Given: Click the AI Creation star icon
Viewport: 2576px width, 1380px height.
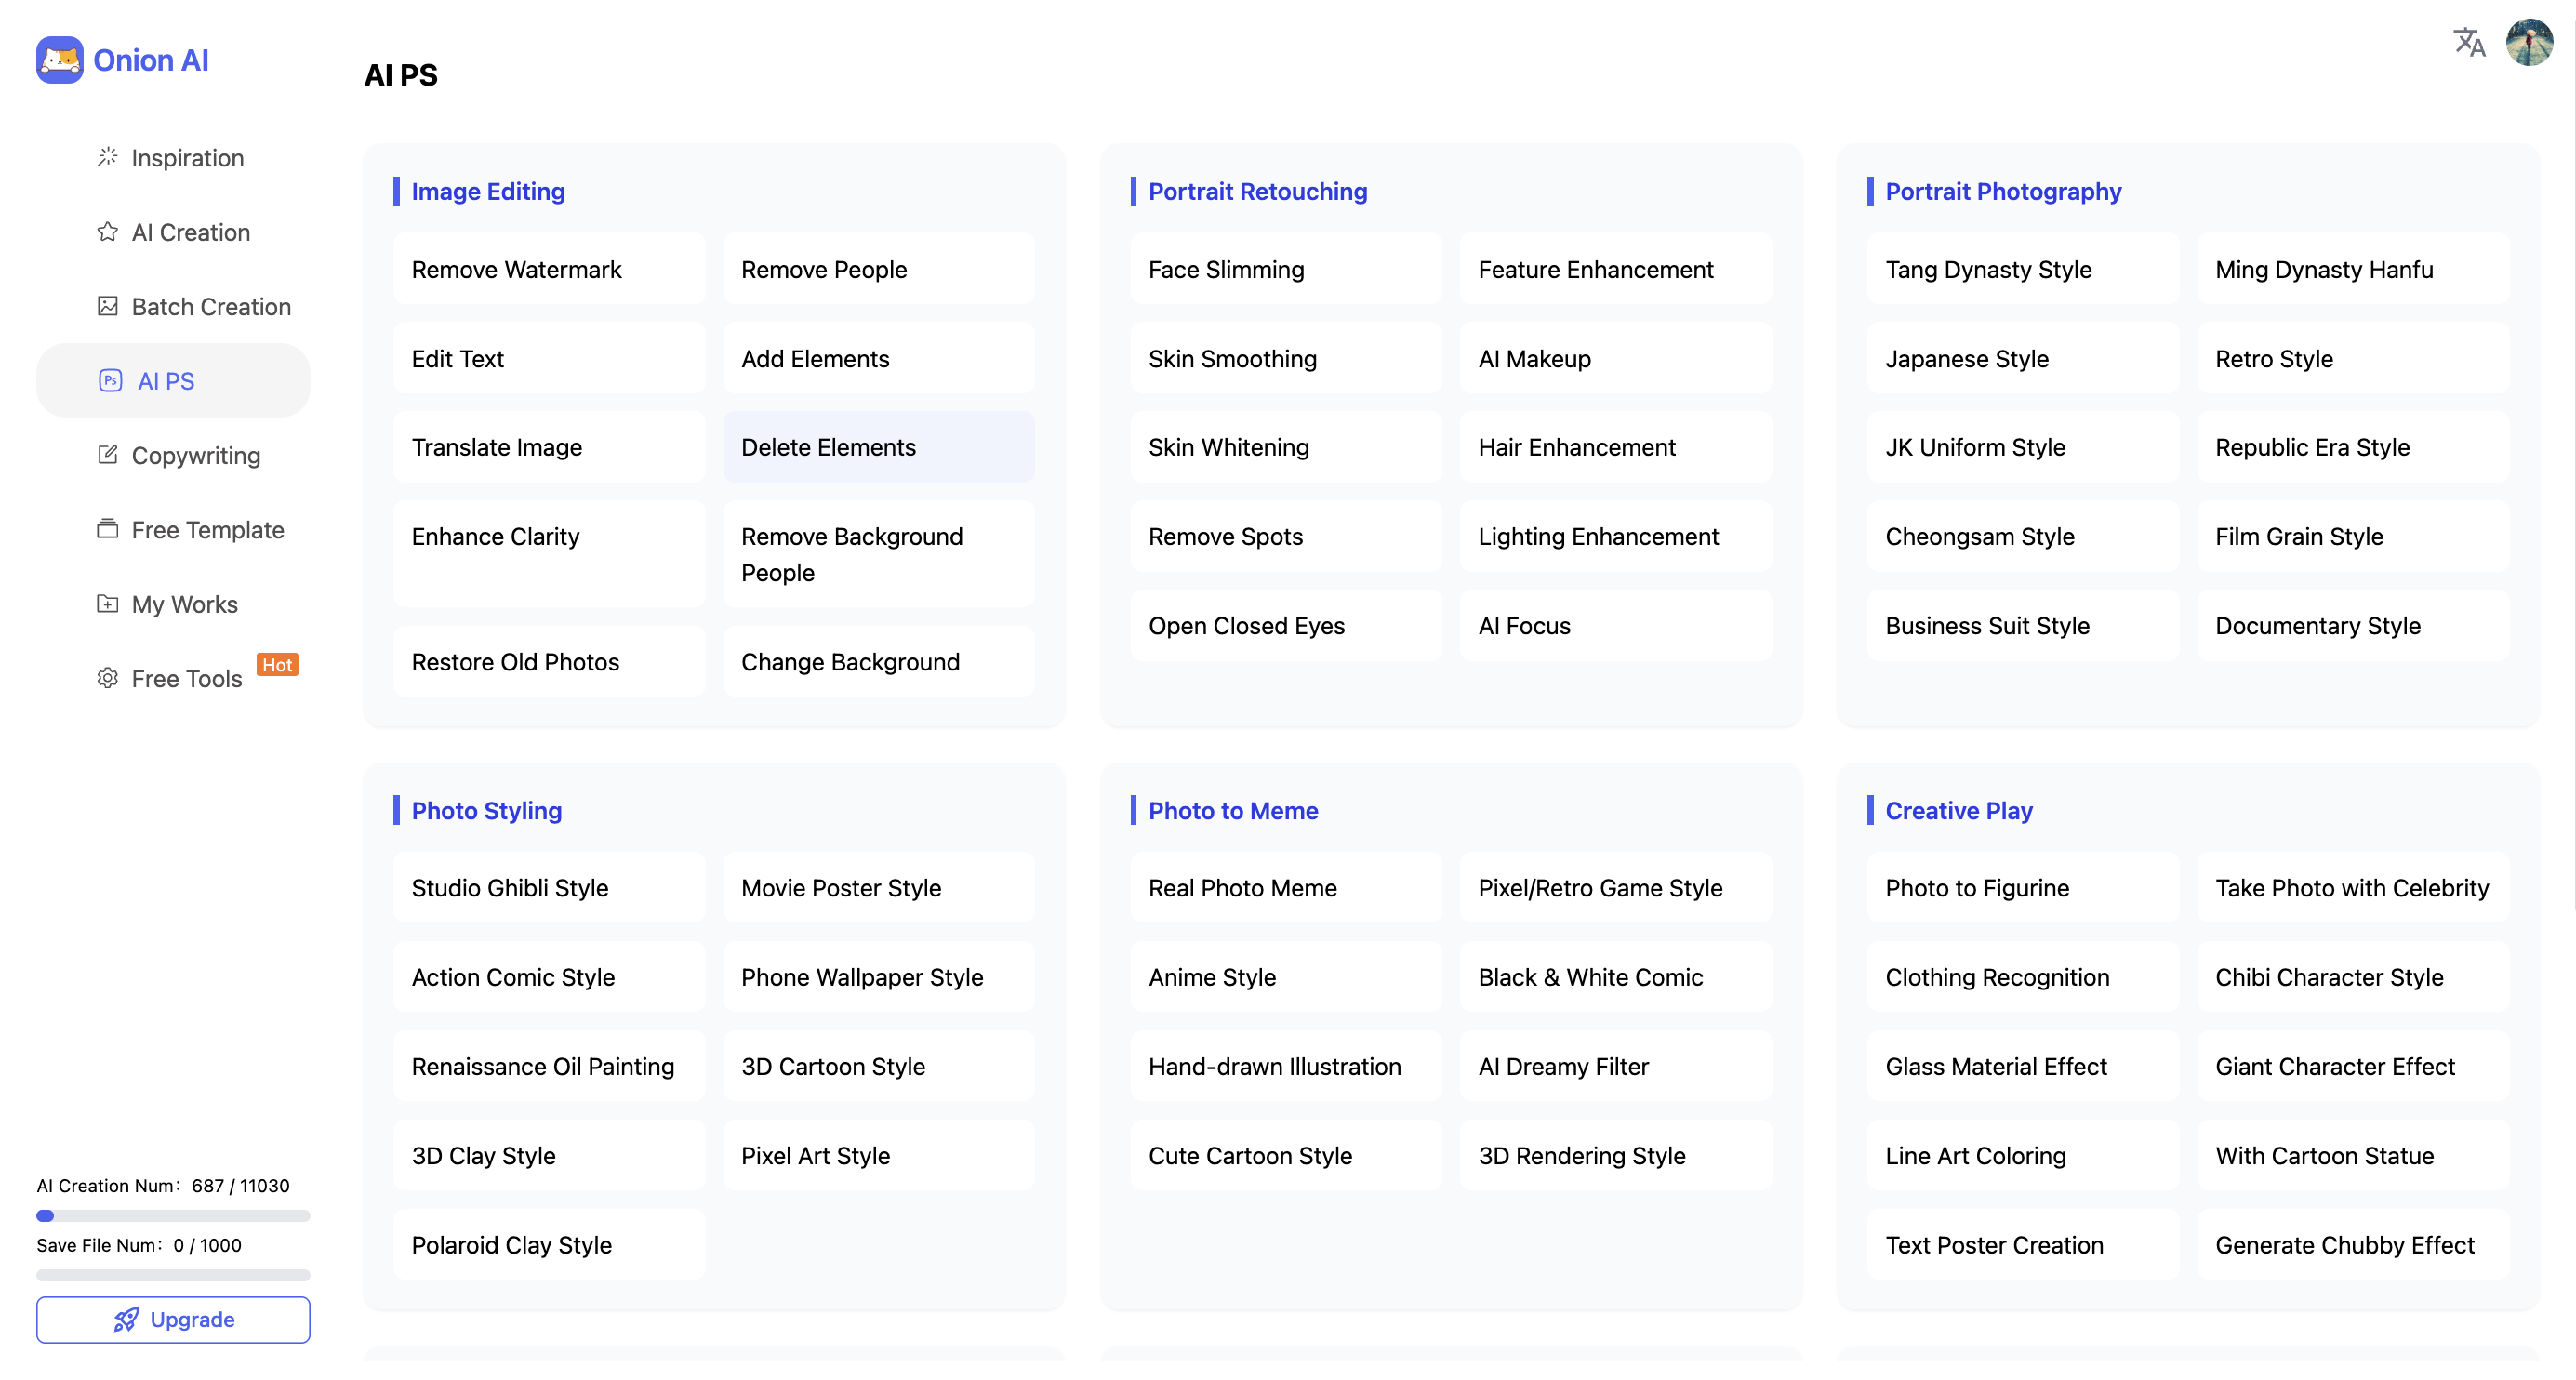Looking at the screenshot, I should coord(107,232).
